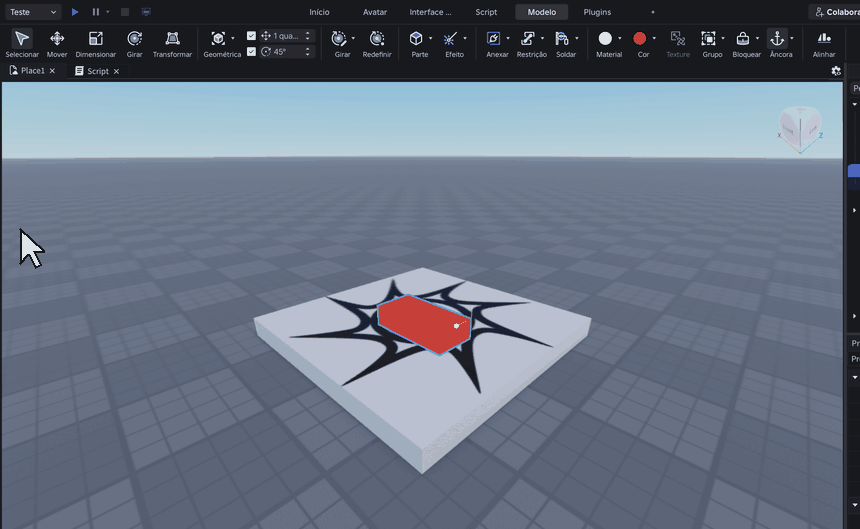
Task: Expand the pause options dropdown arrow
Action: point(108,12)
